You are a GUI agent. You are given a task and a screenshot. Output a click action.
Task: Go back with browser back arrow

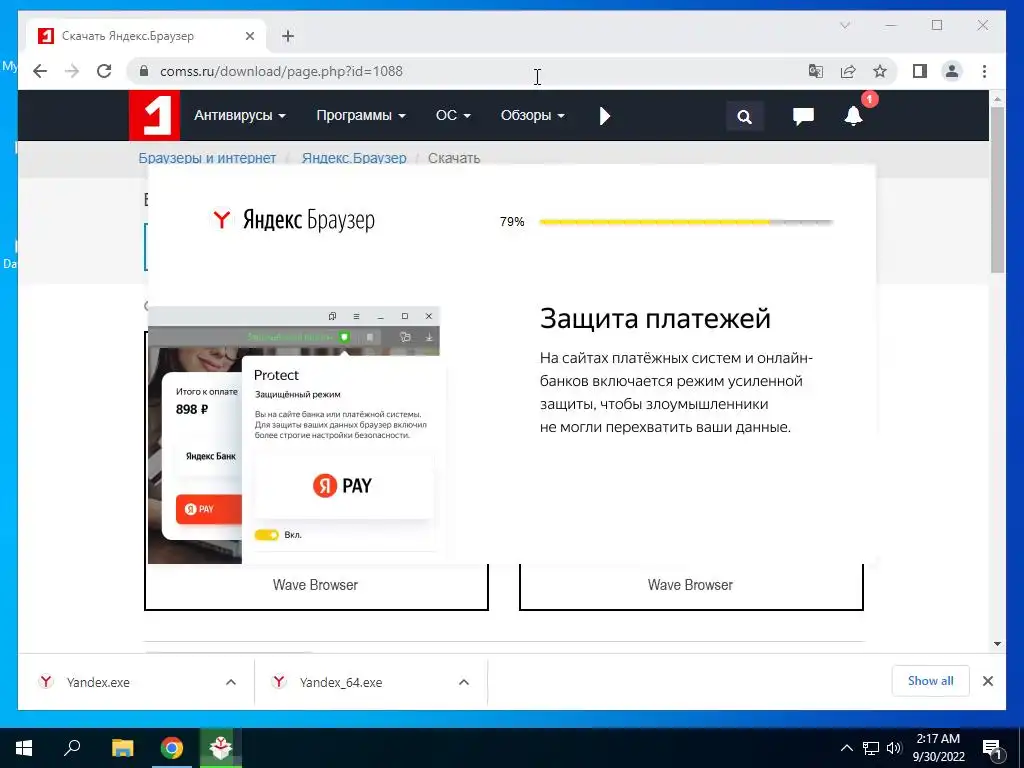[40, 71]
